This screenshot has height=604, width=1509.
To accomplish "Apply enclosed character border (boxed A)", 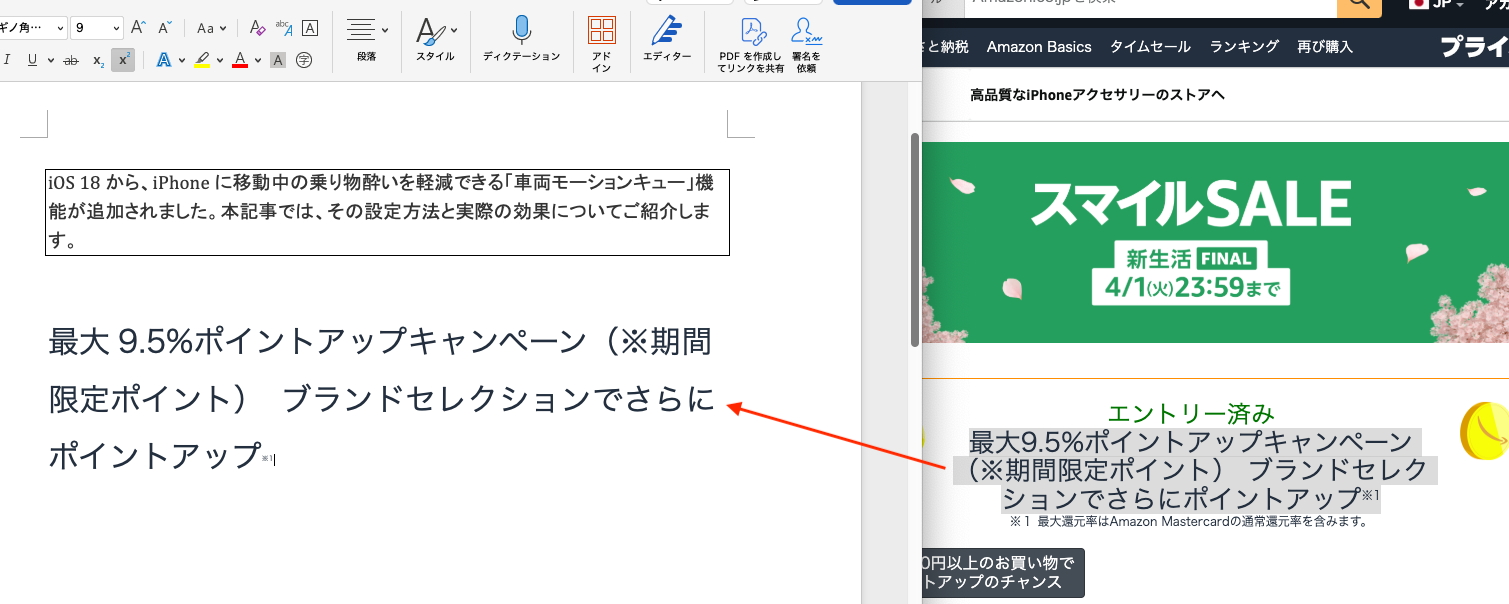I will [310, 28].
